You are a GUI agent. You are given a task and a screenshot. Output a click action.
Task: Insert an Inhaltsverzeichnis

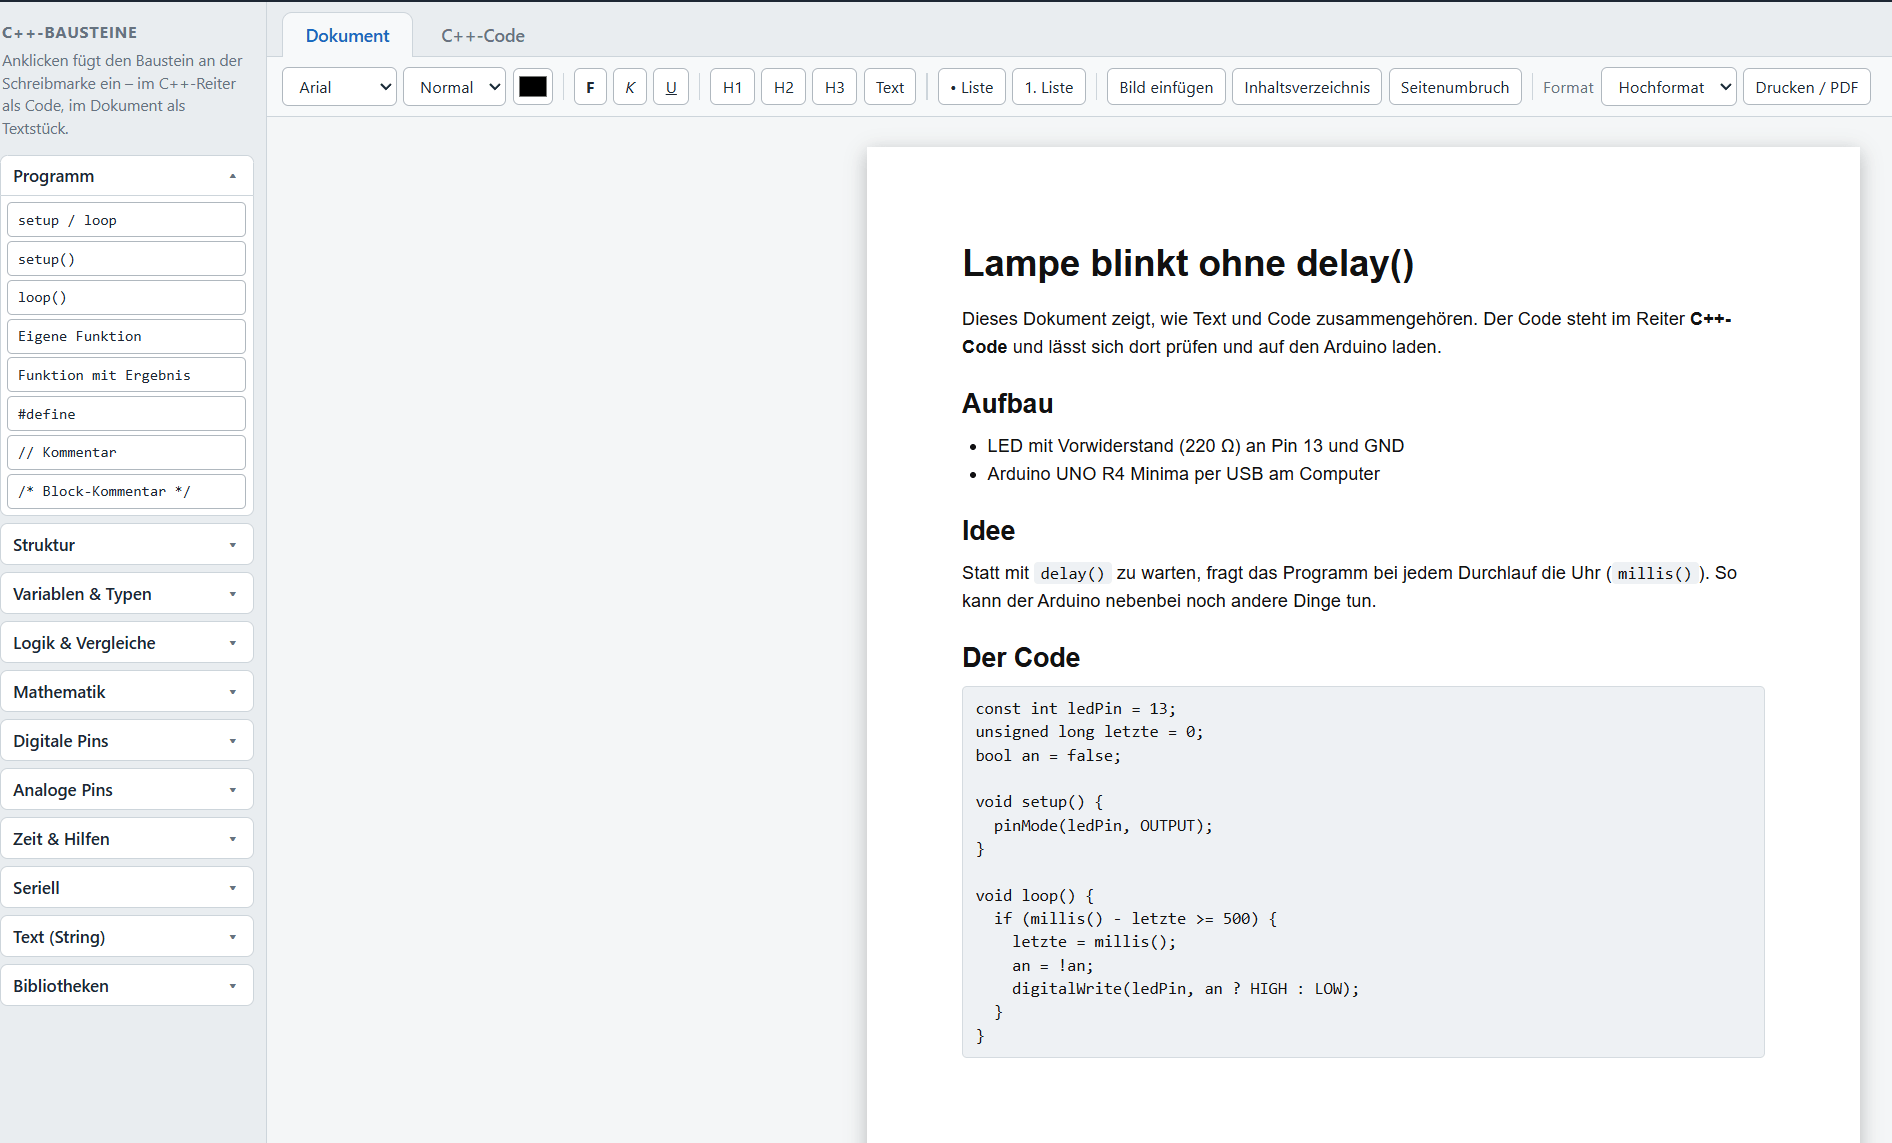click(1307, 87)
